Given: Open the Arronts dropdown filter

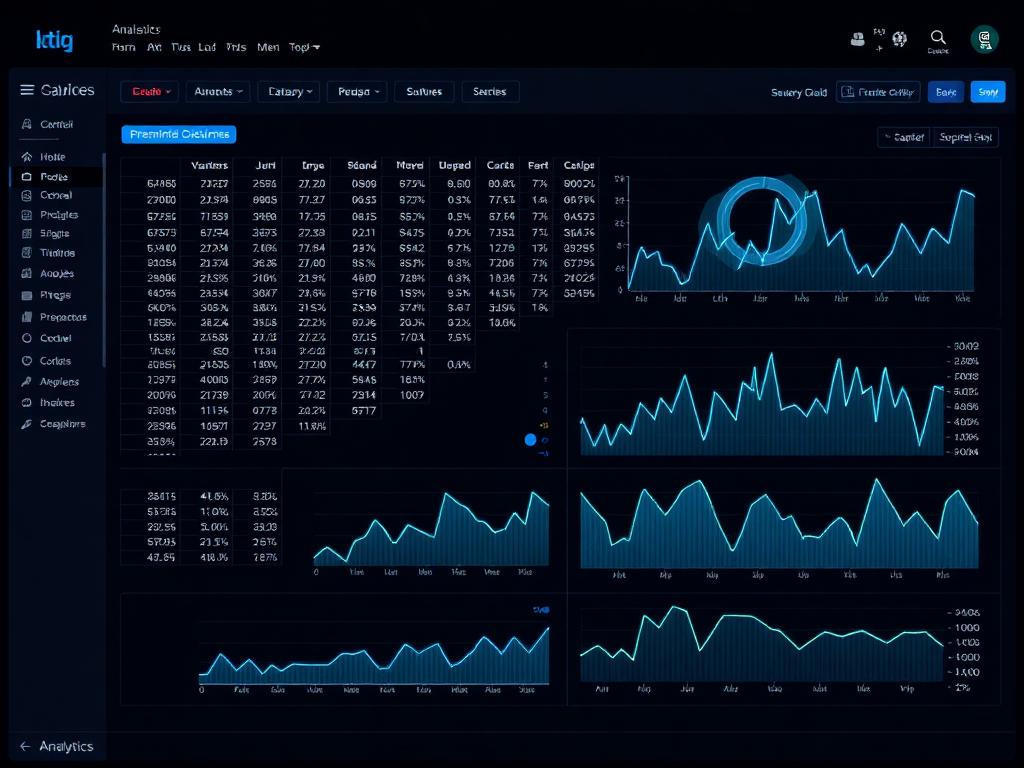Looking at the screenshot, I should coord(218,91).
